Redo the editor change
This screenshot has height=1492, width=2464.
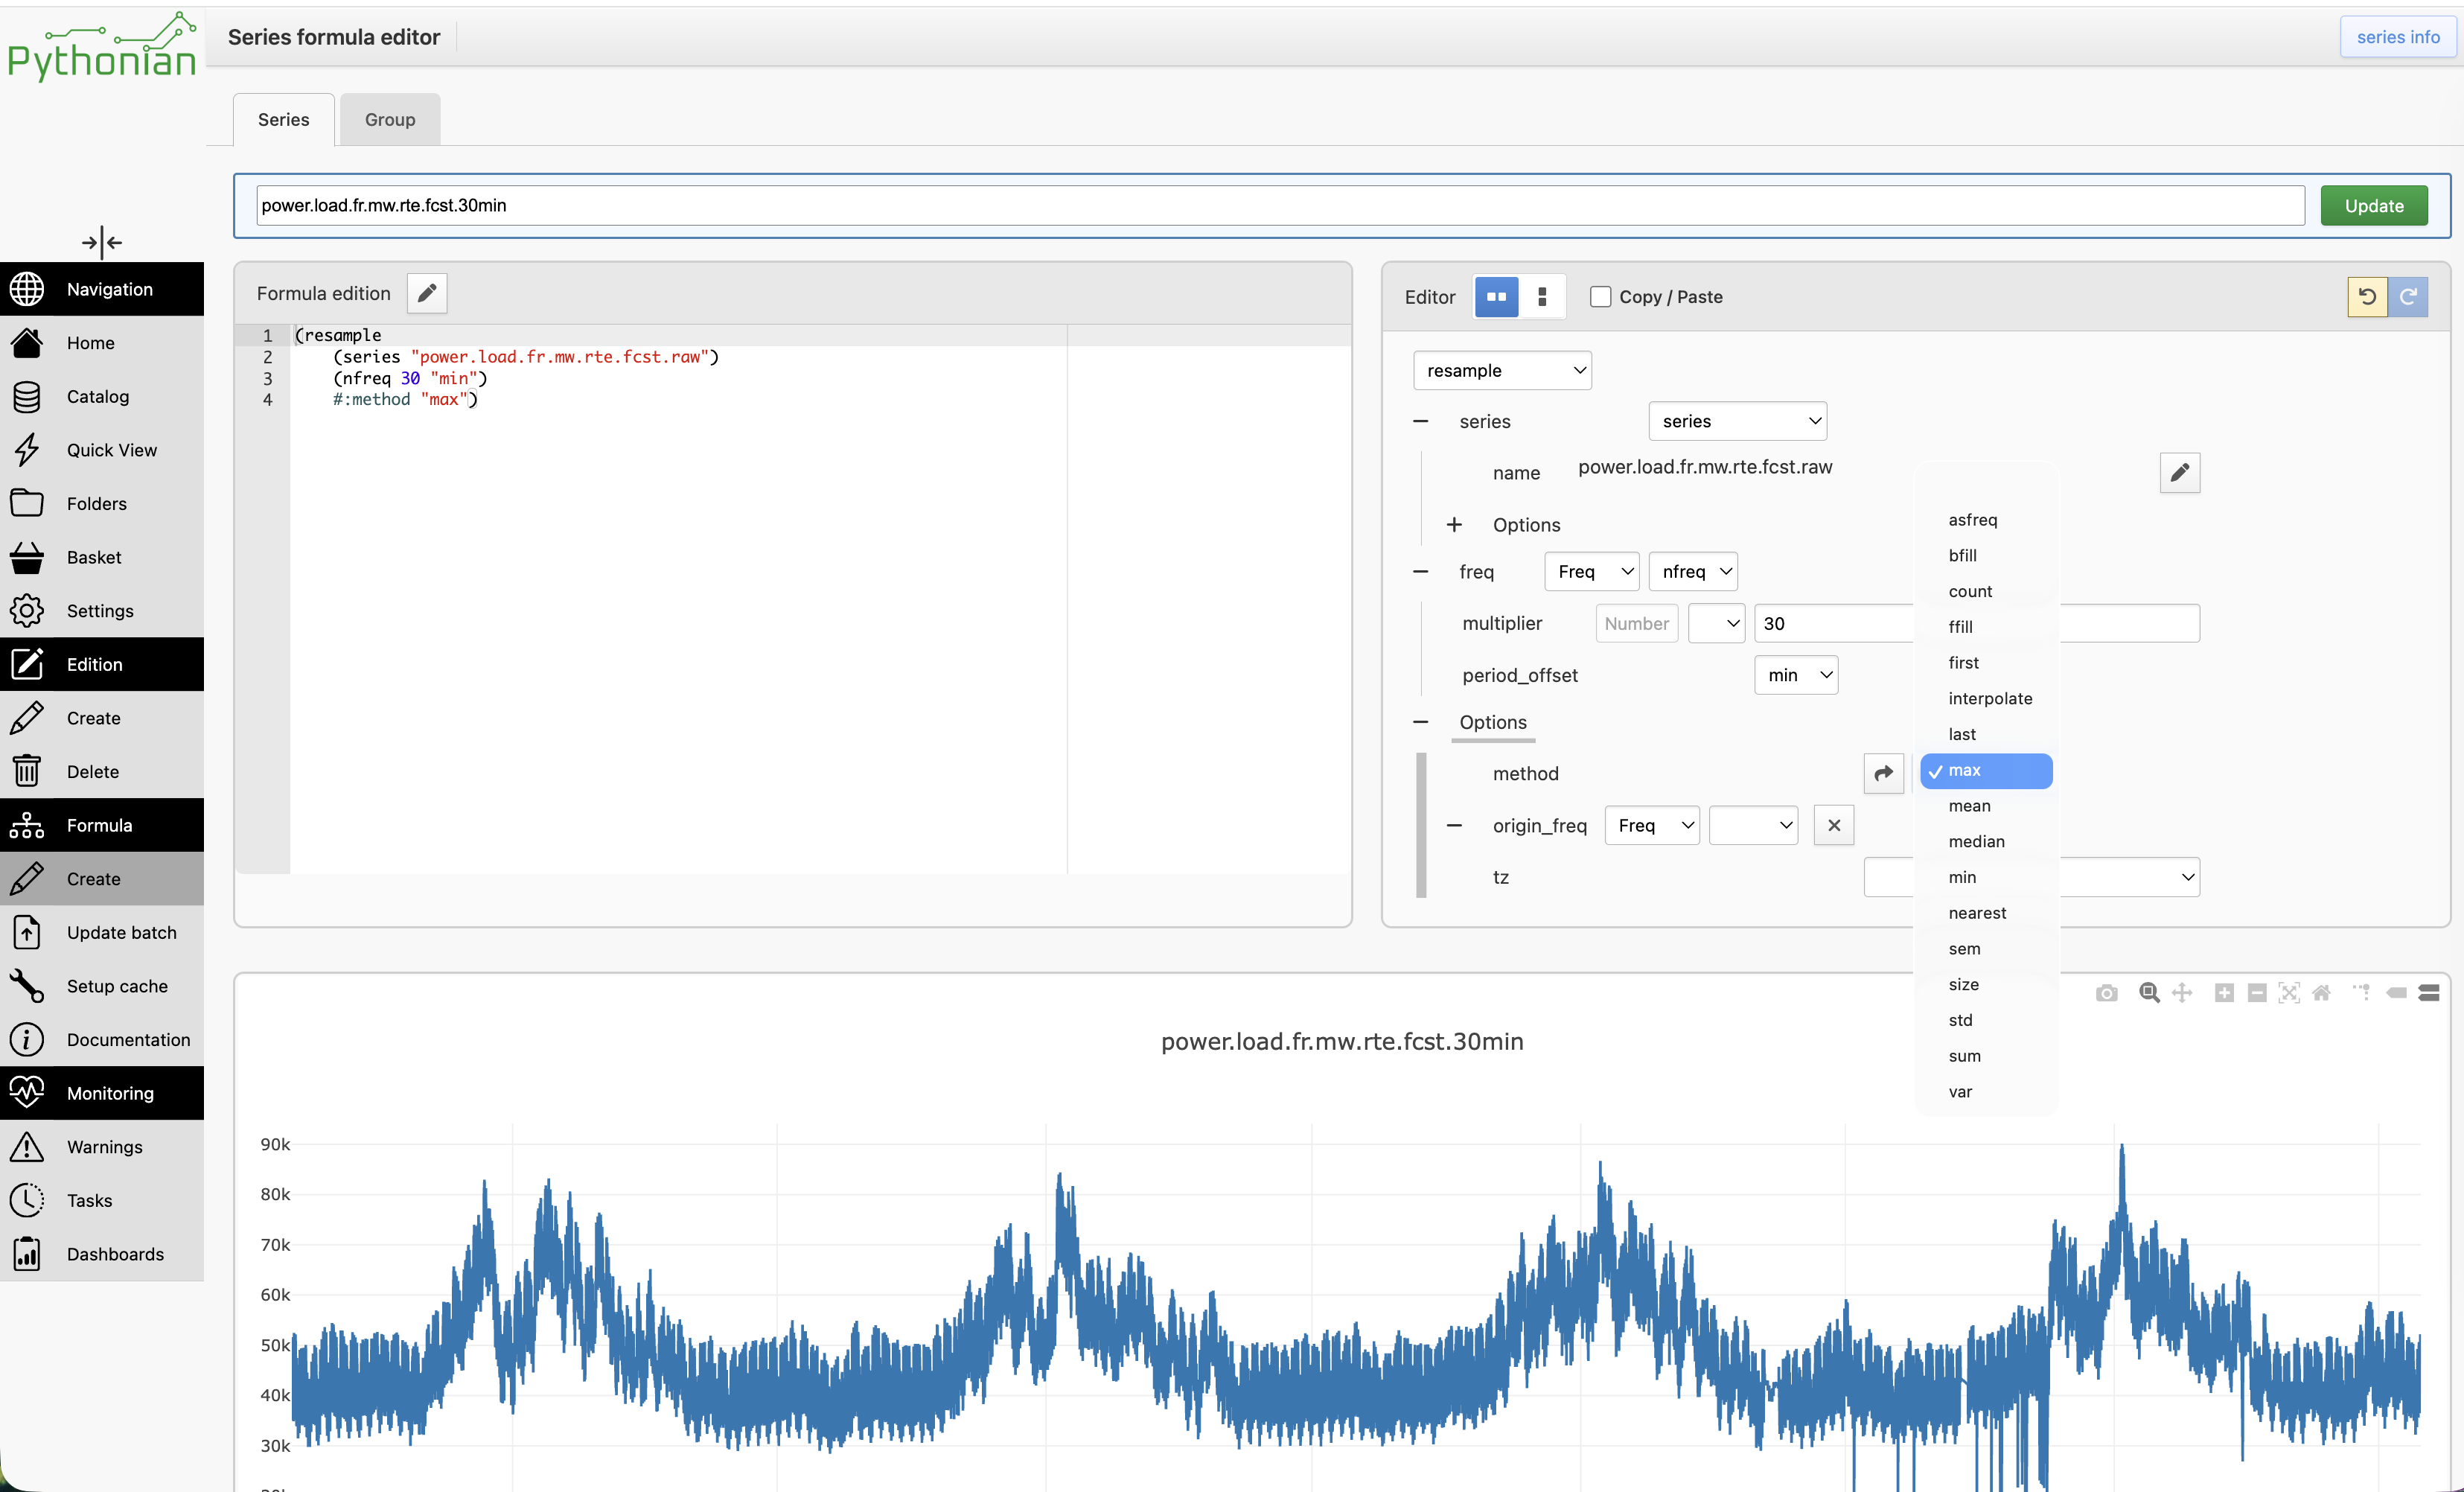pyautogui.click(x=2408, y=297)
